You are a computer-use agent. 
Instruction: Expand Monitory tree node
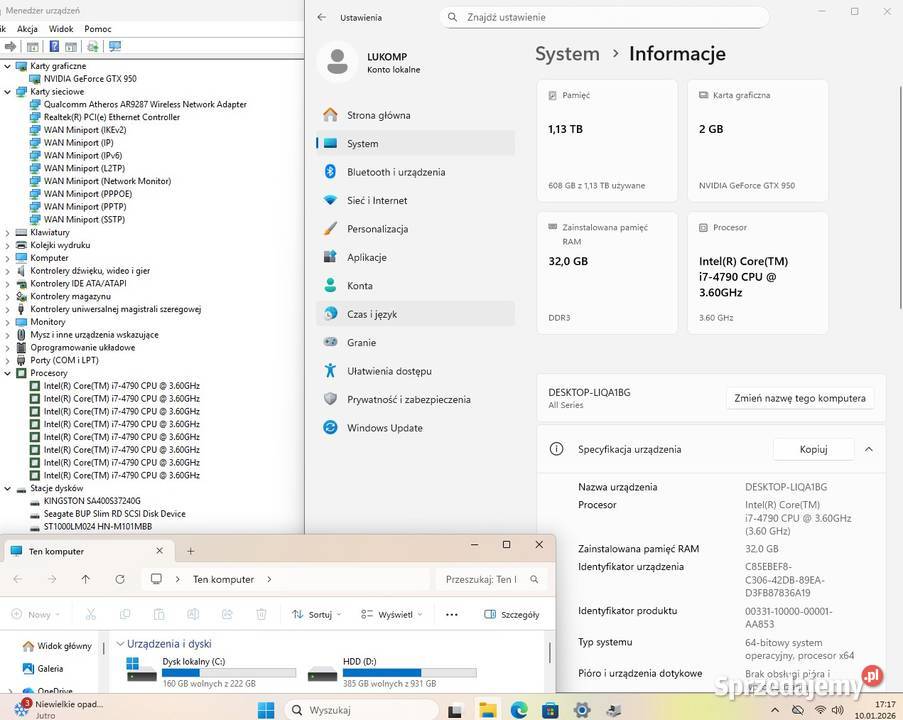7,322
